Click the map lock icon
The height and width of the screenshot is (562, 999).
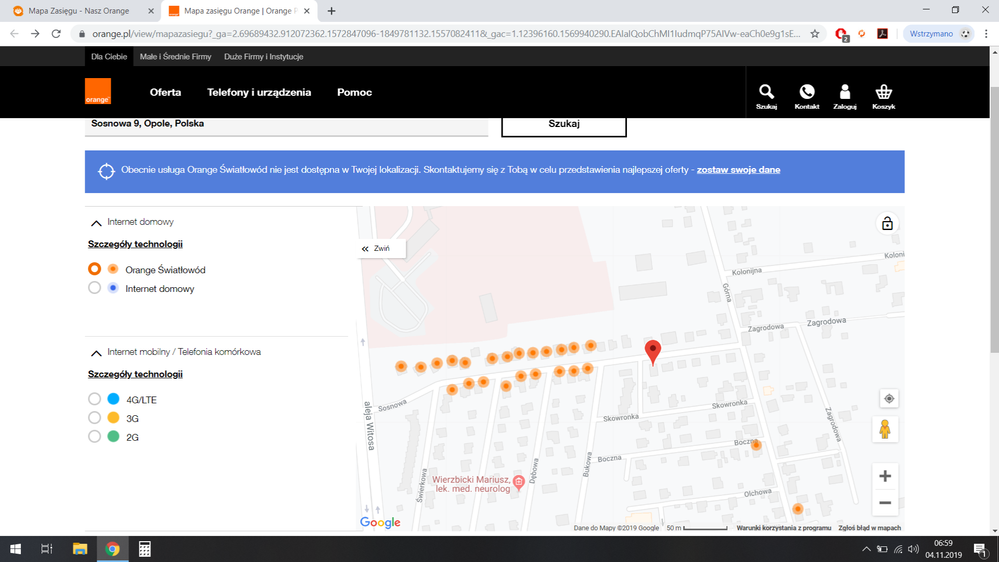pos(886,223)
